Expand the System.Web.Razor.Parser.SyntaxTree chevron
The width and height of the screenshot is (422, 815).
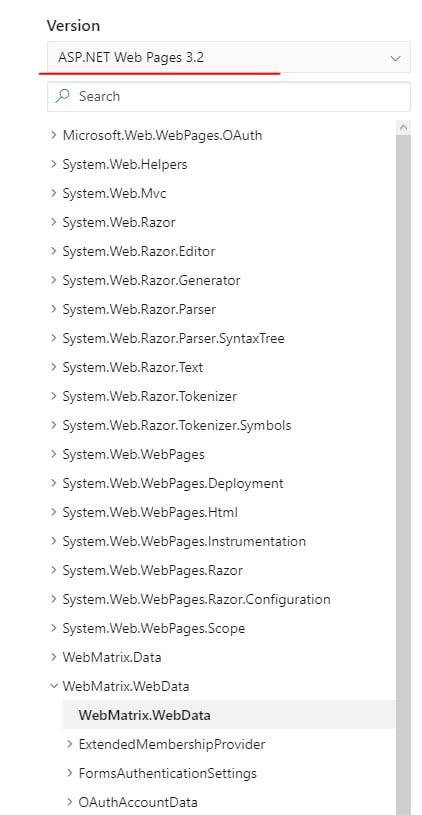[54, 338]
